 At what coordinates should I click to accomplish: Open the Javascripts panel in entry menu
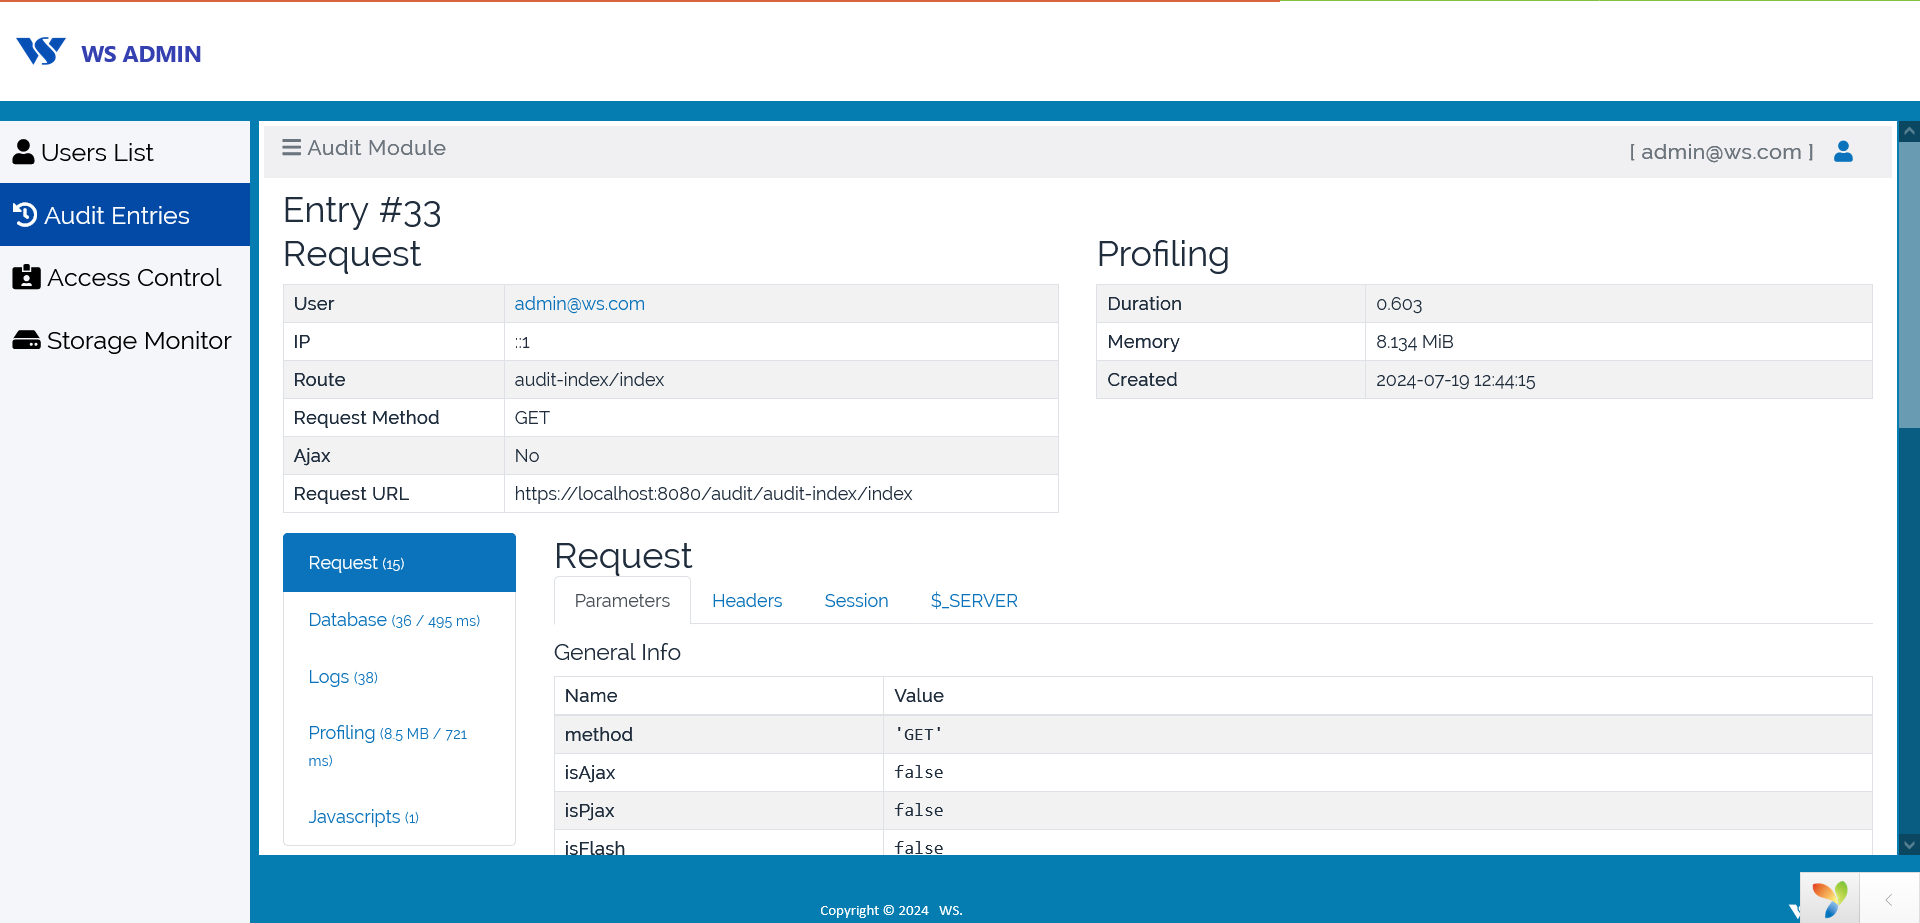click(x=363, y=817)
